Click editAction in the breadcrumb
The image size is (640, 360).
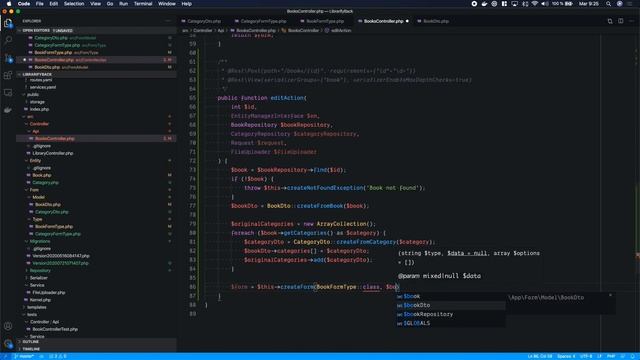[341, 31]
